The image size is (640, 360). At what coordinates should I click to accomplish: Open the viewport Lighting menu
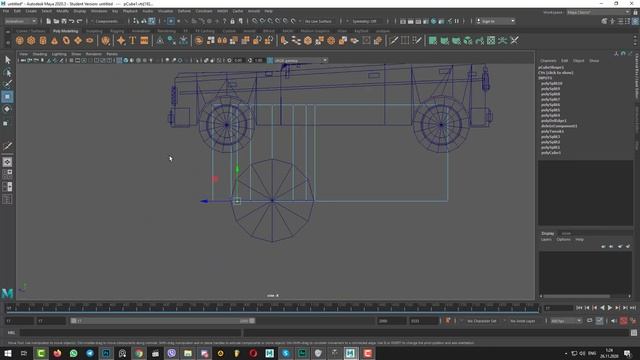click(59, 54)
